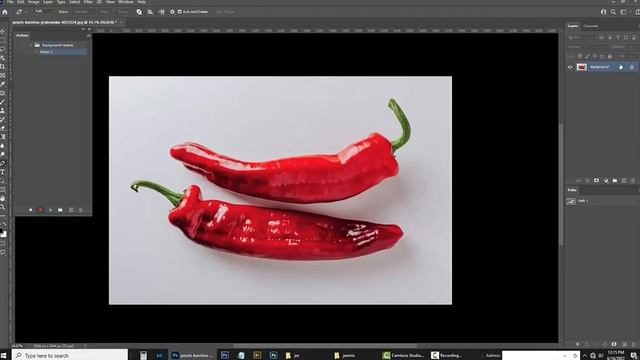
Task: Open search icon at top right
Action: tap(613, 12)
